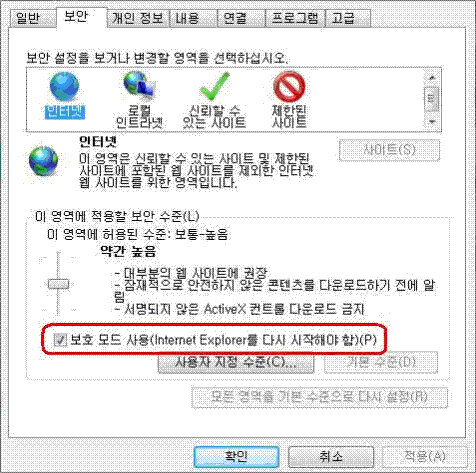
Task: Switch to the 개인 정보 tab
Action: [x=138, y=18]
